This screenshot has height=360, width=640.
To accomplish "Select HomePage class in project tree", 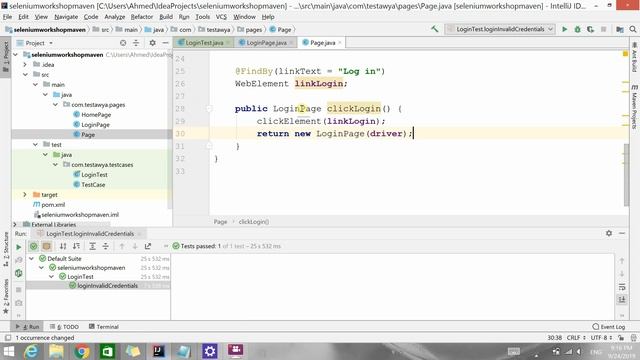I will point(96,115).
